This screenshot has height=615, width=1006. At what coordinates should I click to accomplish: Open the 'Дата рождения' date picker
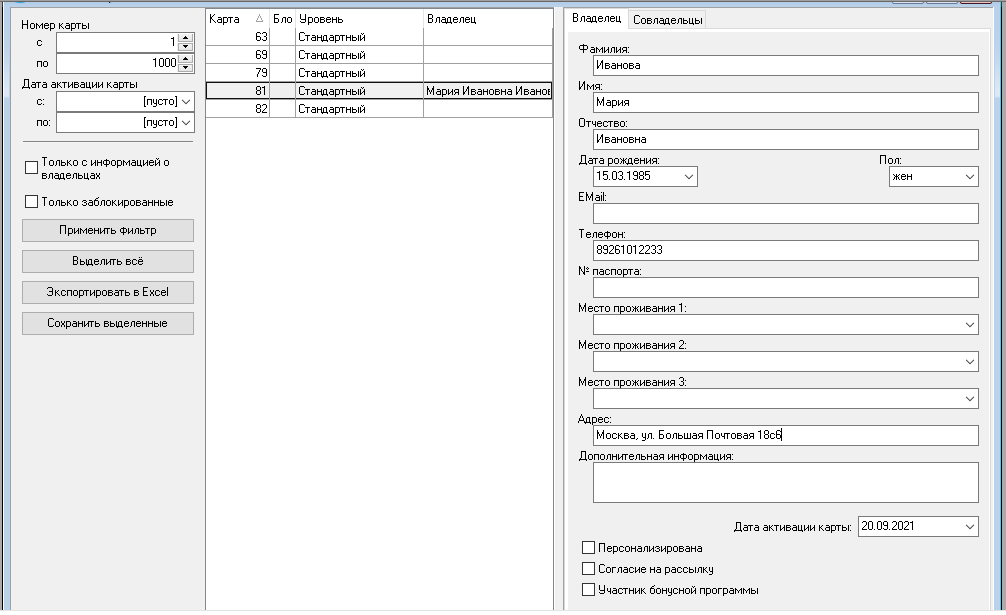point(688,176)
